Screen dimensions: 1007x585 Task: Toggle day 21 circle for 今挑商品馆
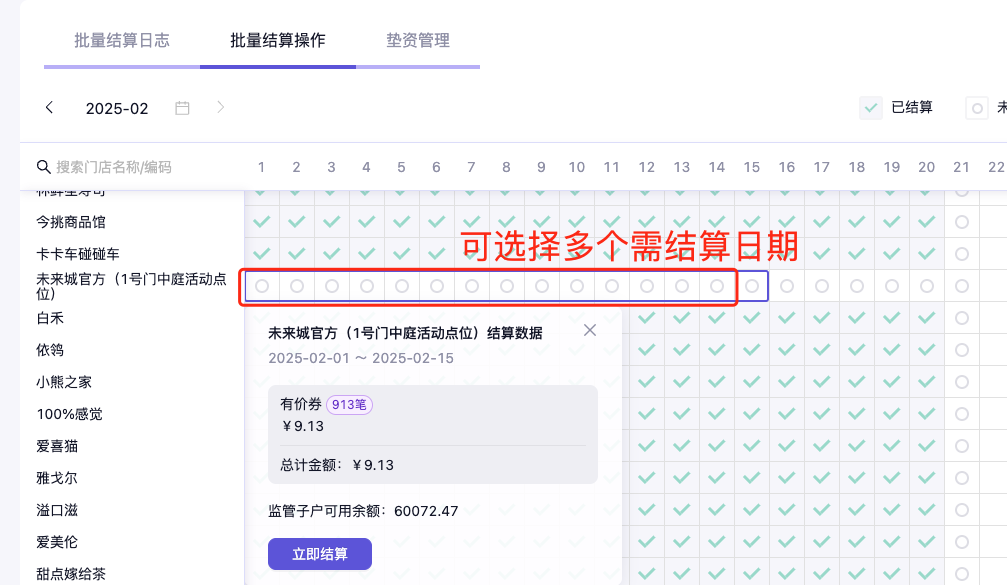(962, 222)
